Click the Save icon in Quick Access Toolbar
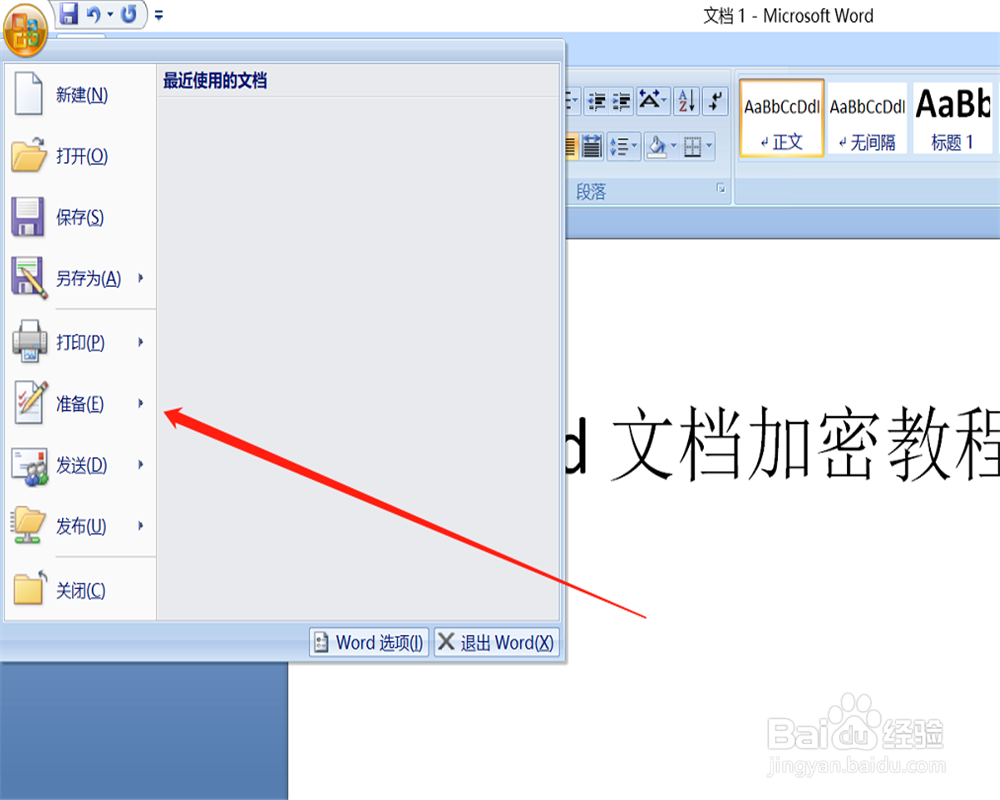The image size is (1000, 800). click(68, 13)
